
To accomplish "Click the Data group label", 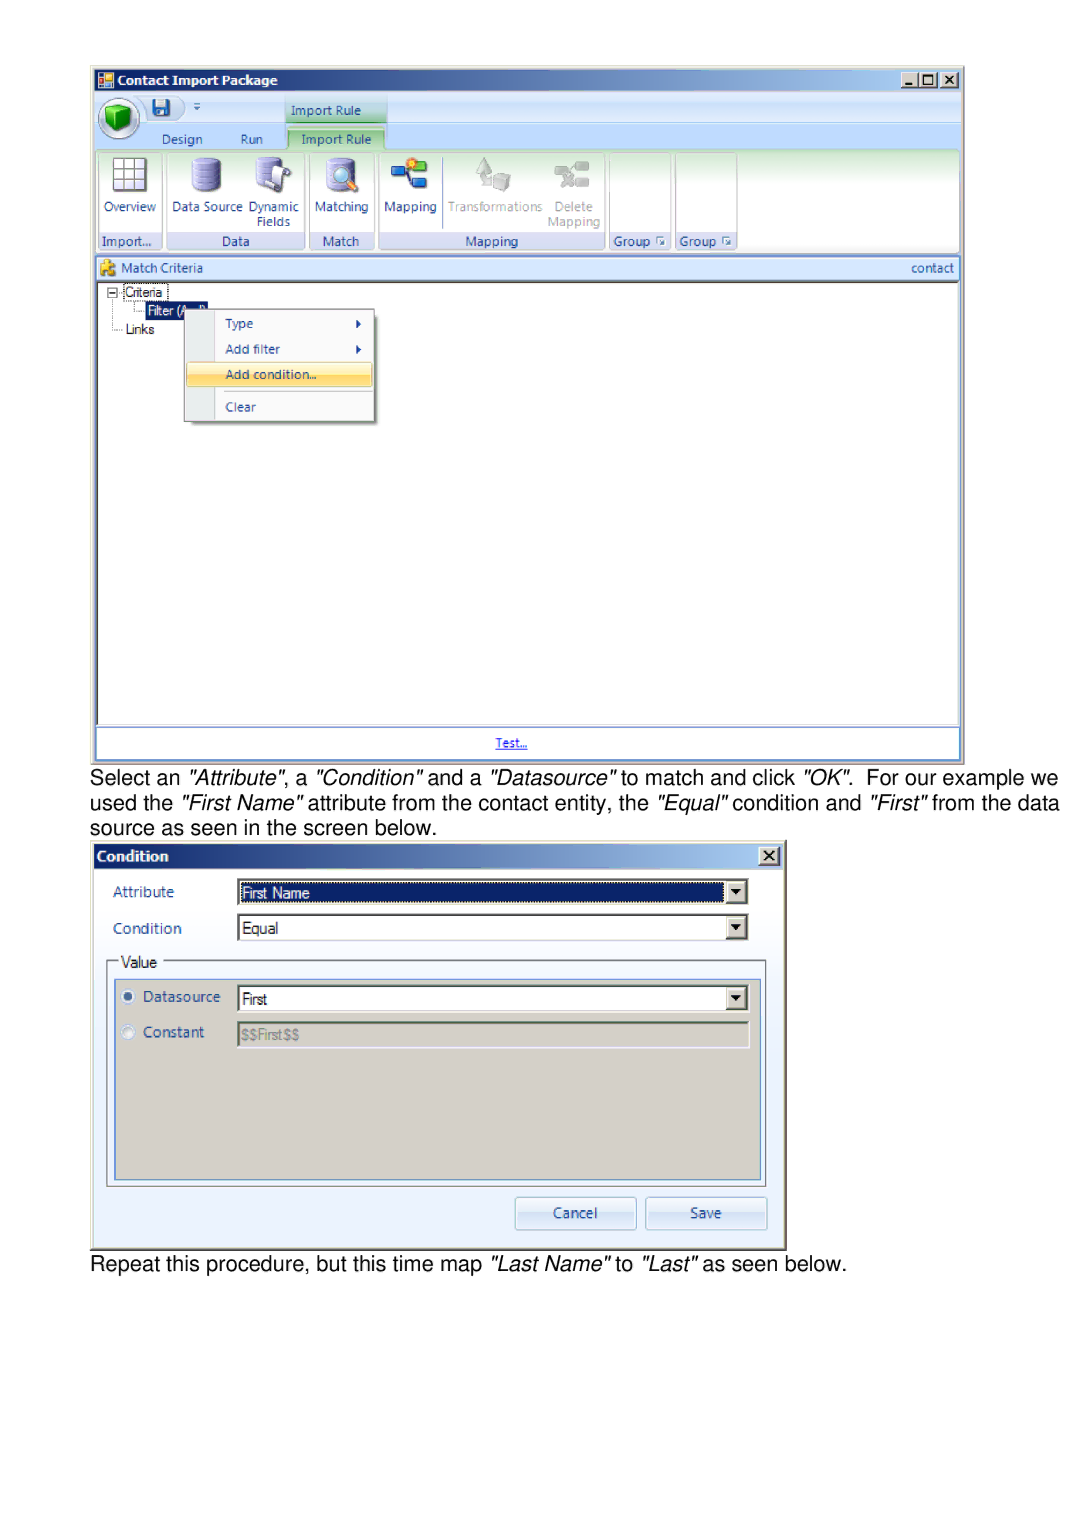I will coord(236,242).
